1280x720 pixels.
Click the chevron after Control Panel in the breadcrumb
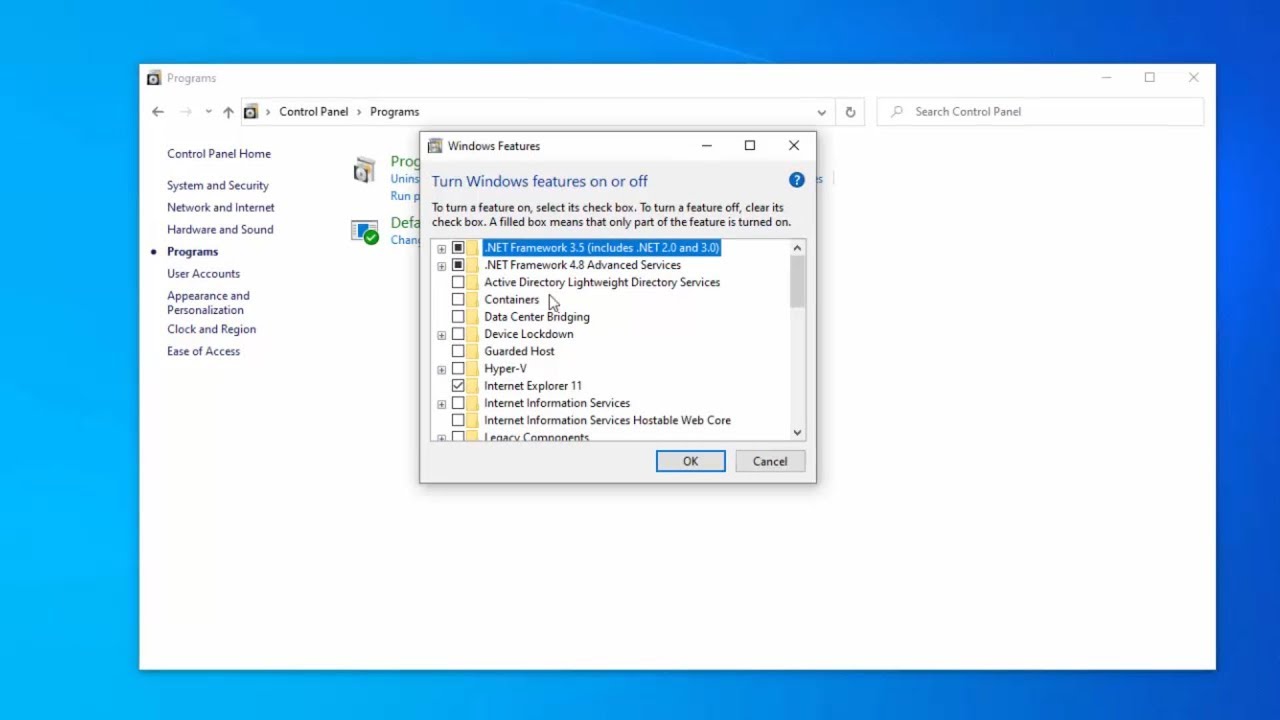pyautogui.click(x=360, y=112)
